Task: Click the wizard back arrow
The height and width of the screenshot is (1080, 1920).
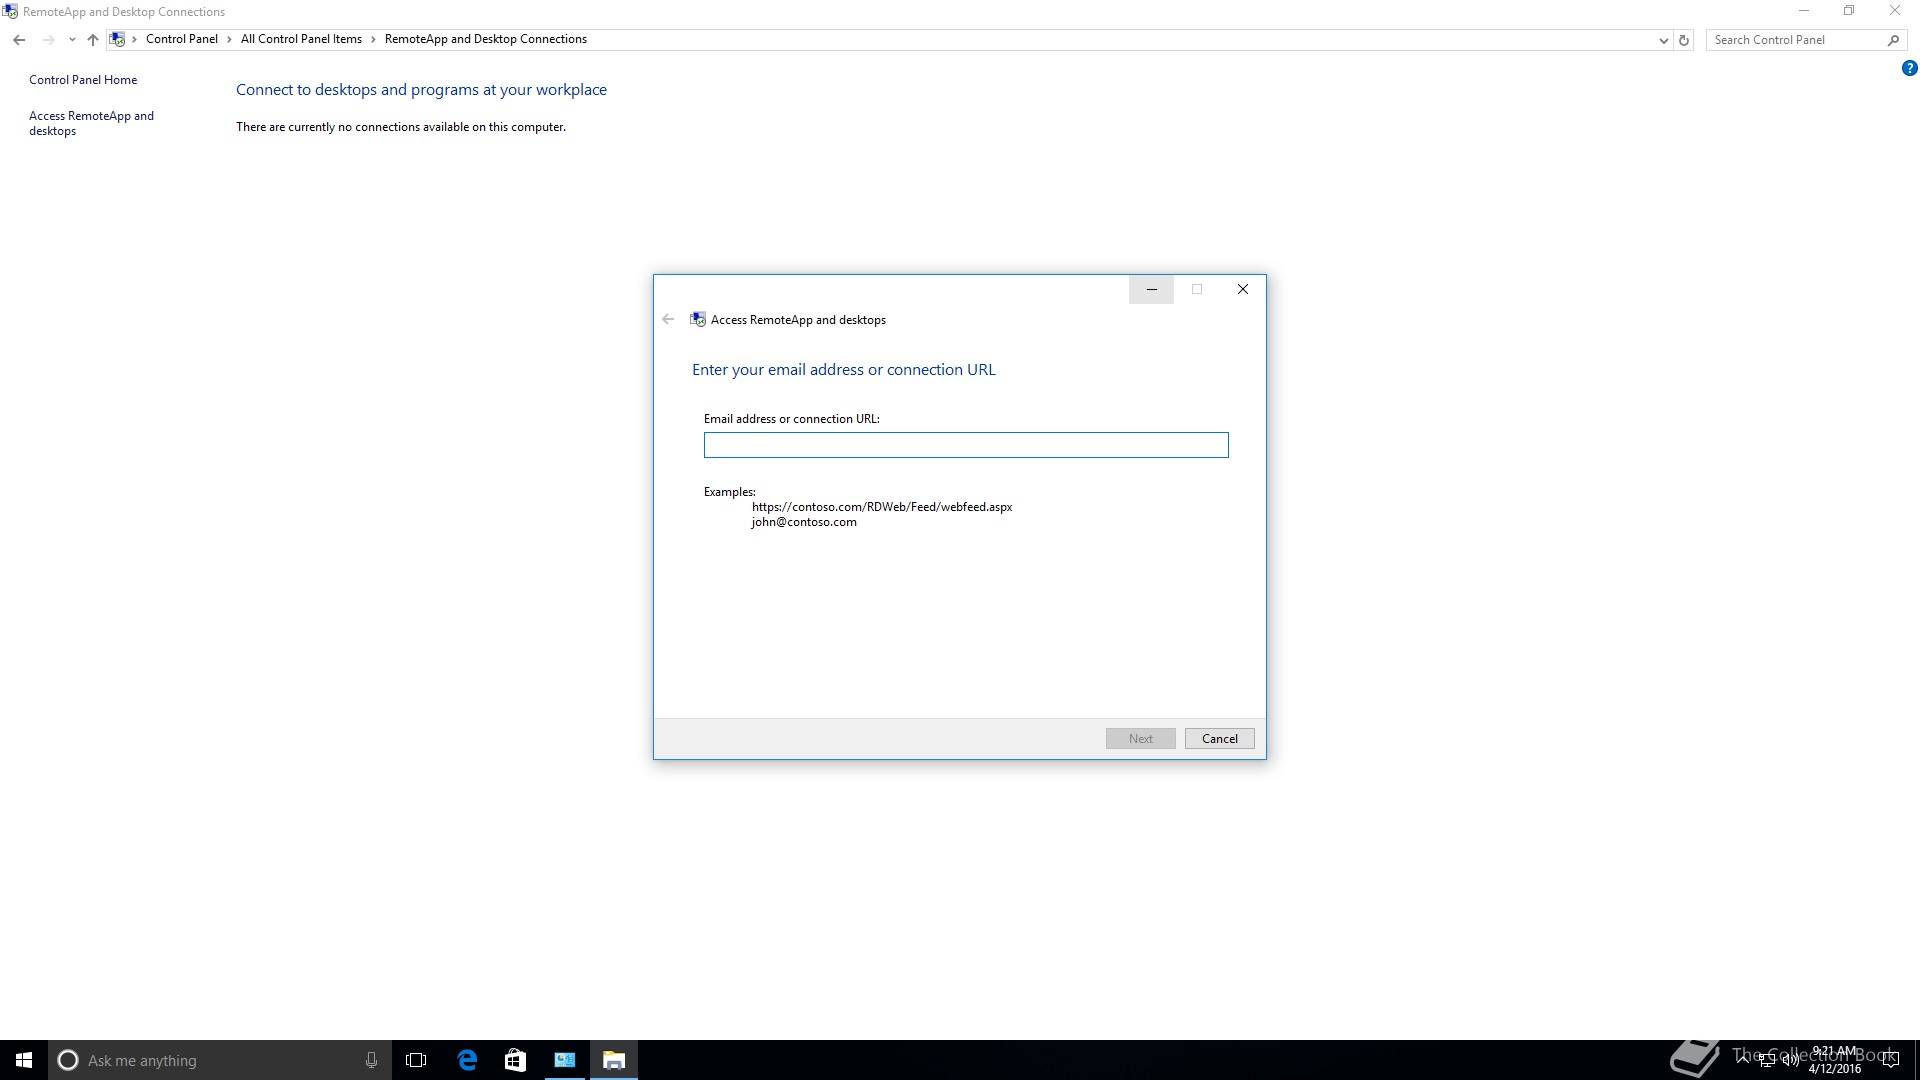Action: (668, 319)
